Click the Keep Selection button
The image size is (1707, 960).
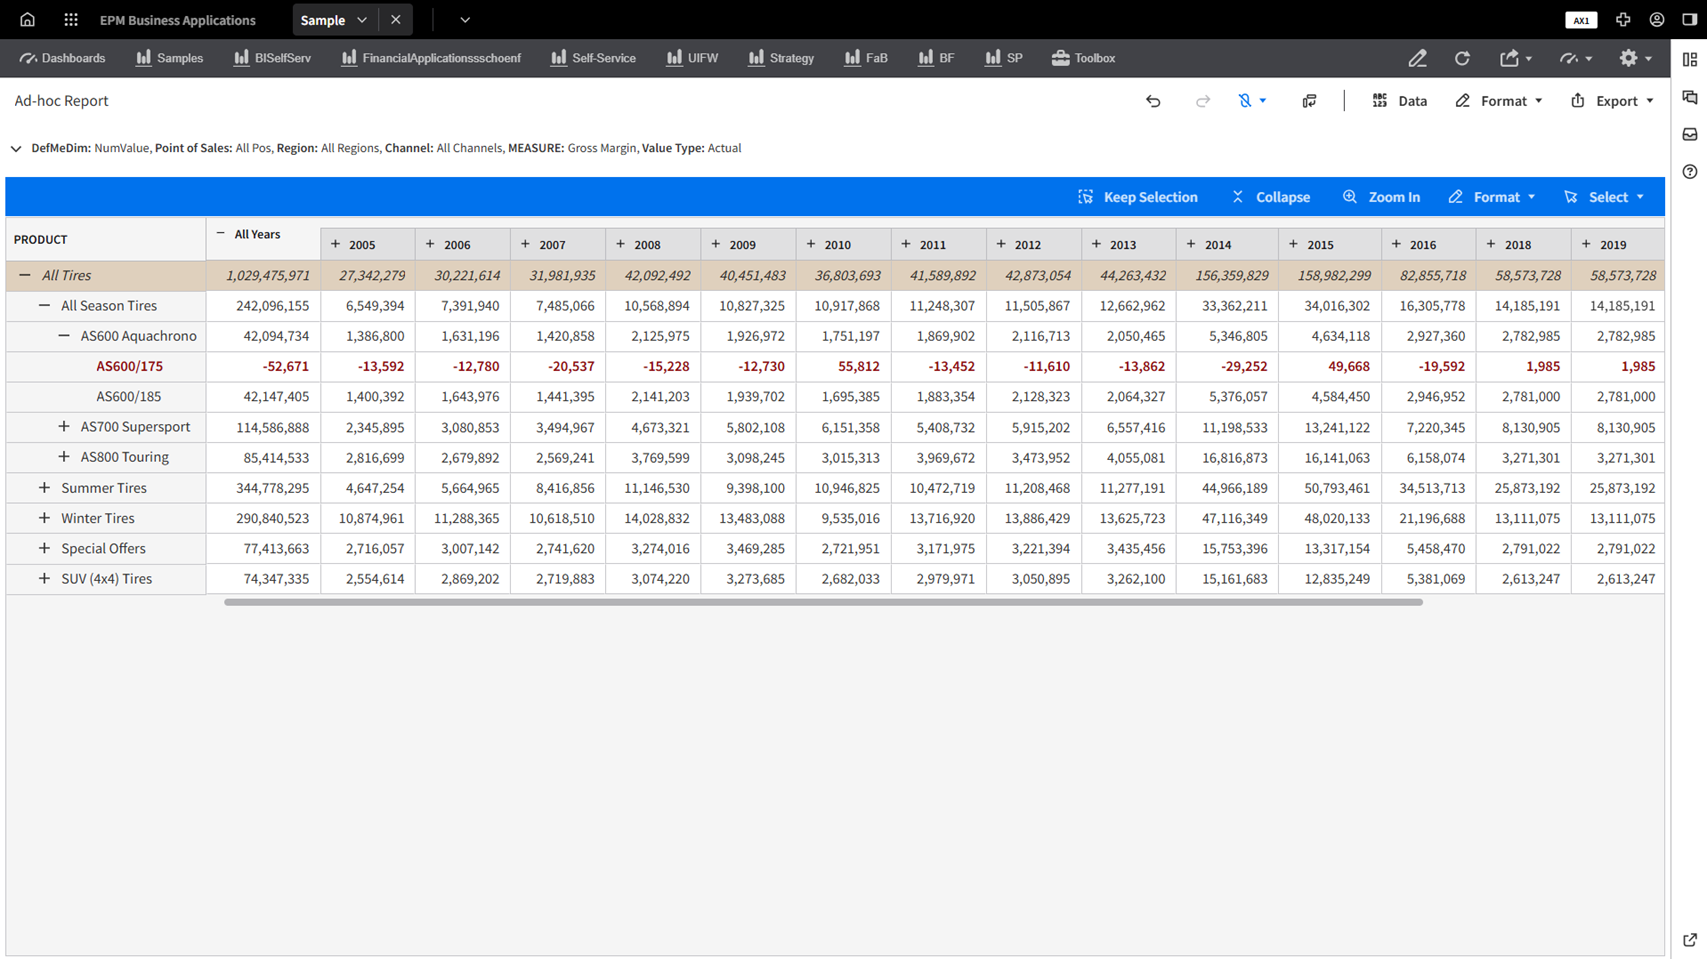(1138, 197)
